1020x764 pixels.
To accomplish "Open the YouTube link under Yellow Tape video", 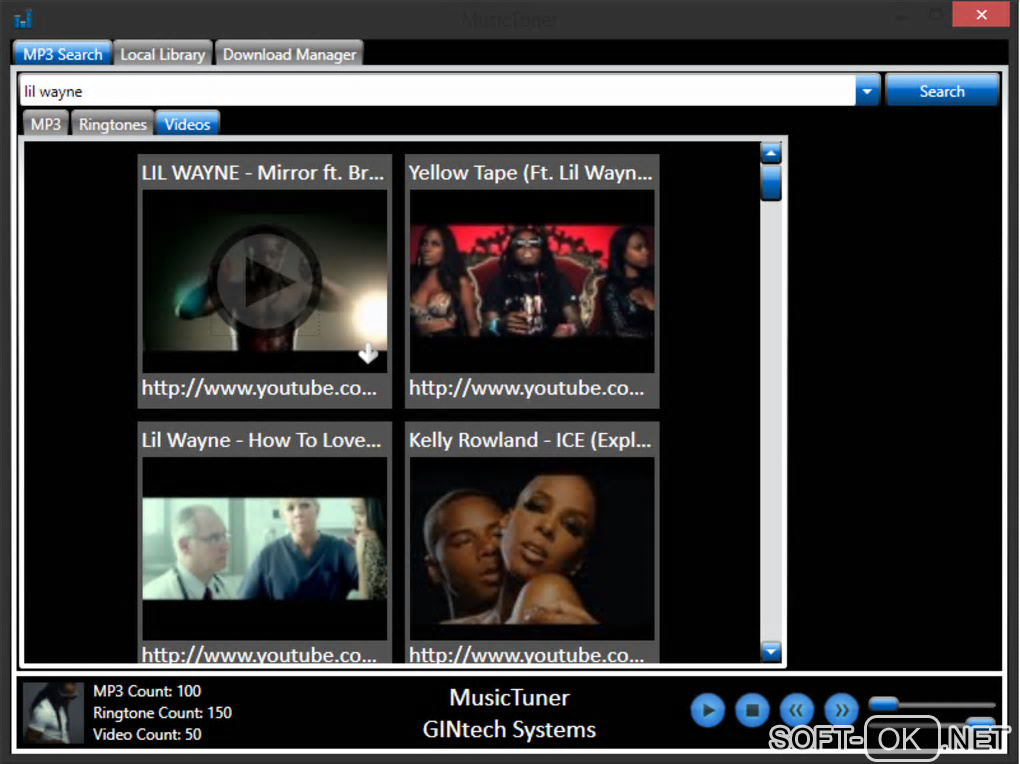I will coord(526,388).
